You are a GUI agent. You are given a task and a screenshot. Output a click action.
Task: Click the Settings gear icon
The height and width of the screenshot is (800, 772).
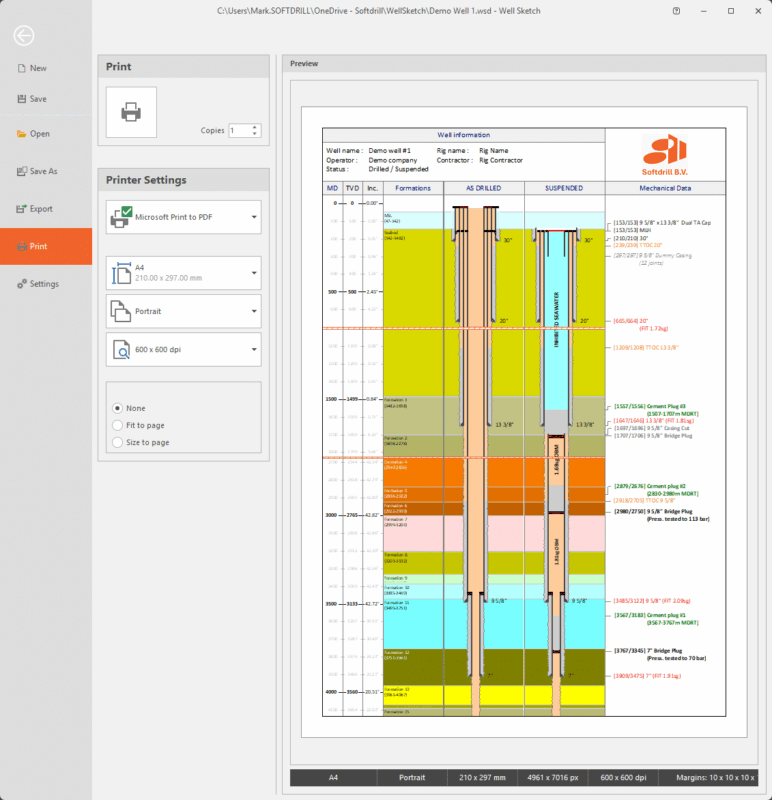[x=21, y=284]
